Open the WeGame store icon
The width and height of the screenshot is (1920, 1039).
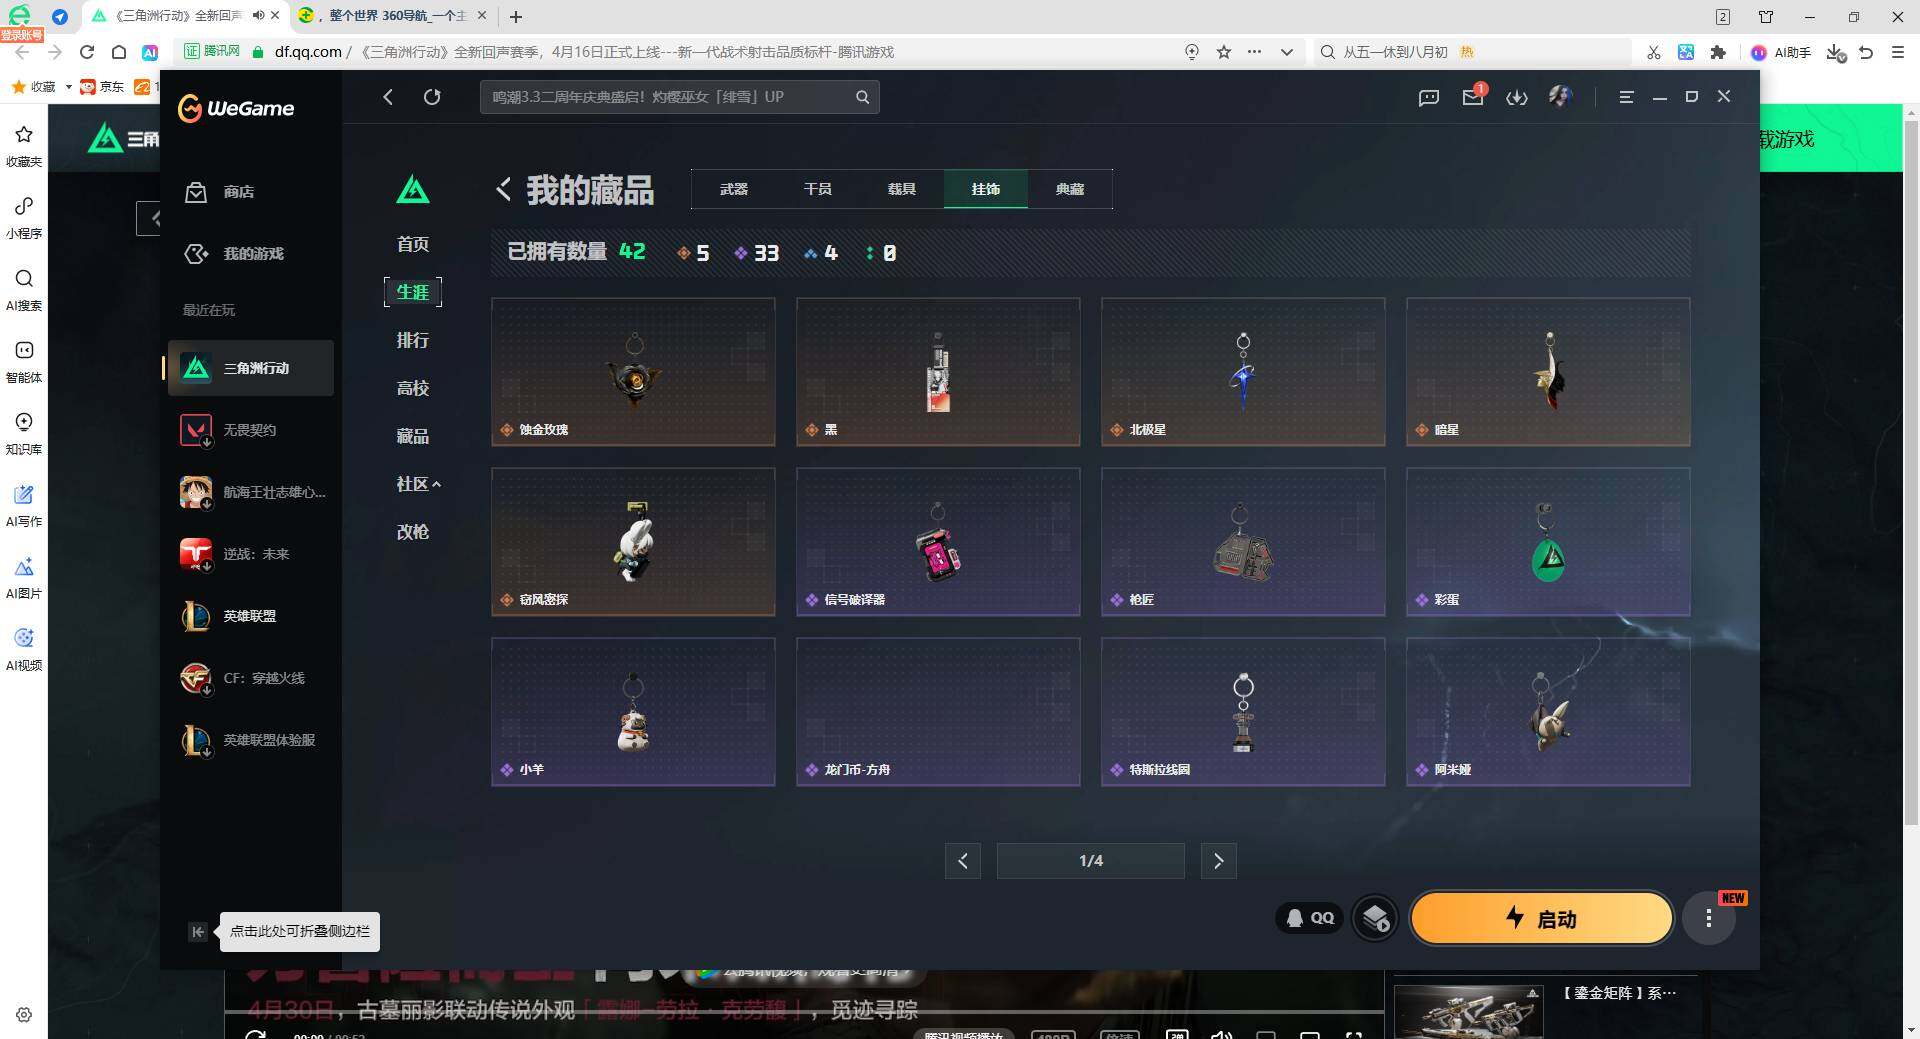pos(196,192)
